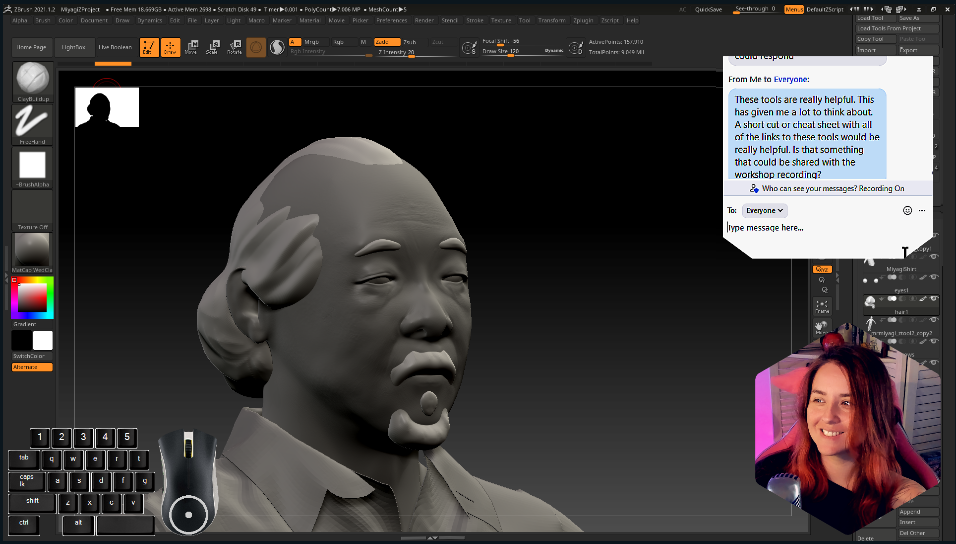Choose the Move transform tool
The image size is (956, 544).
pyautogui.click(x=191, y=47)
